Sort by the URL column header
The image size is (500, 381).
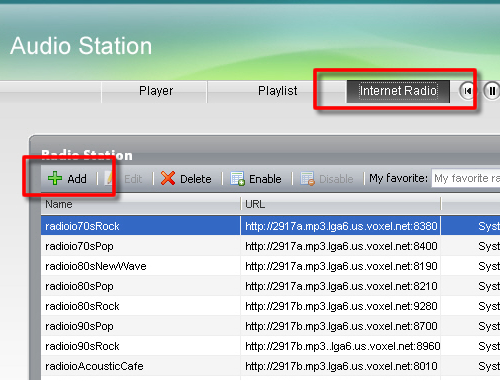[341, 204]
